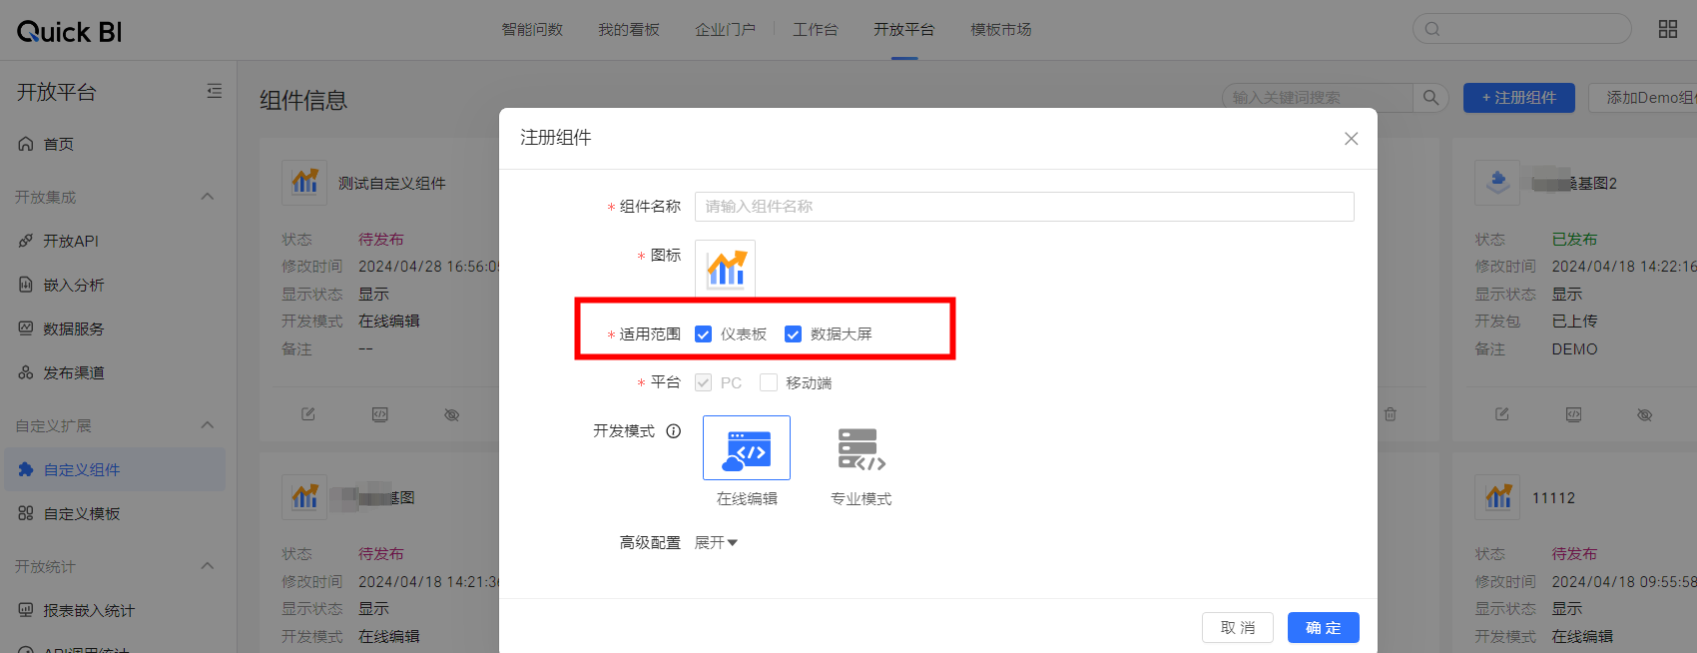Uncheck the 数据大屏 checkbox
Screen dimensions: 1697x653
click(793, 334)
